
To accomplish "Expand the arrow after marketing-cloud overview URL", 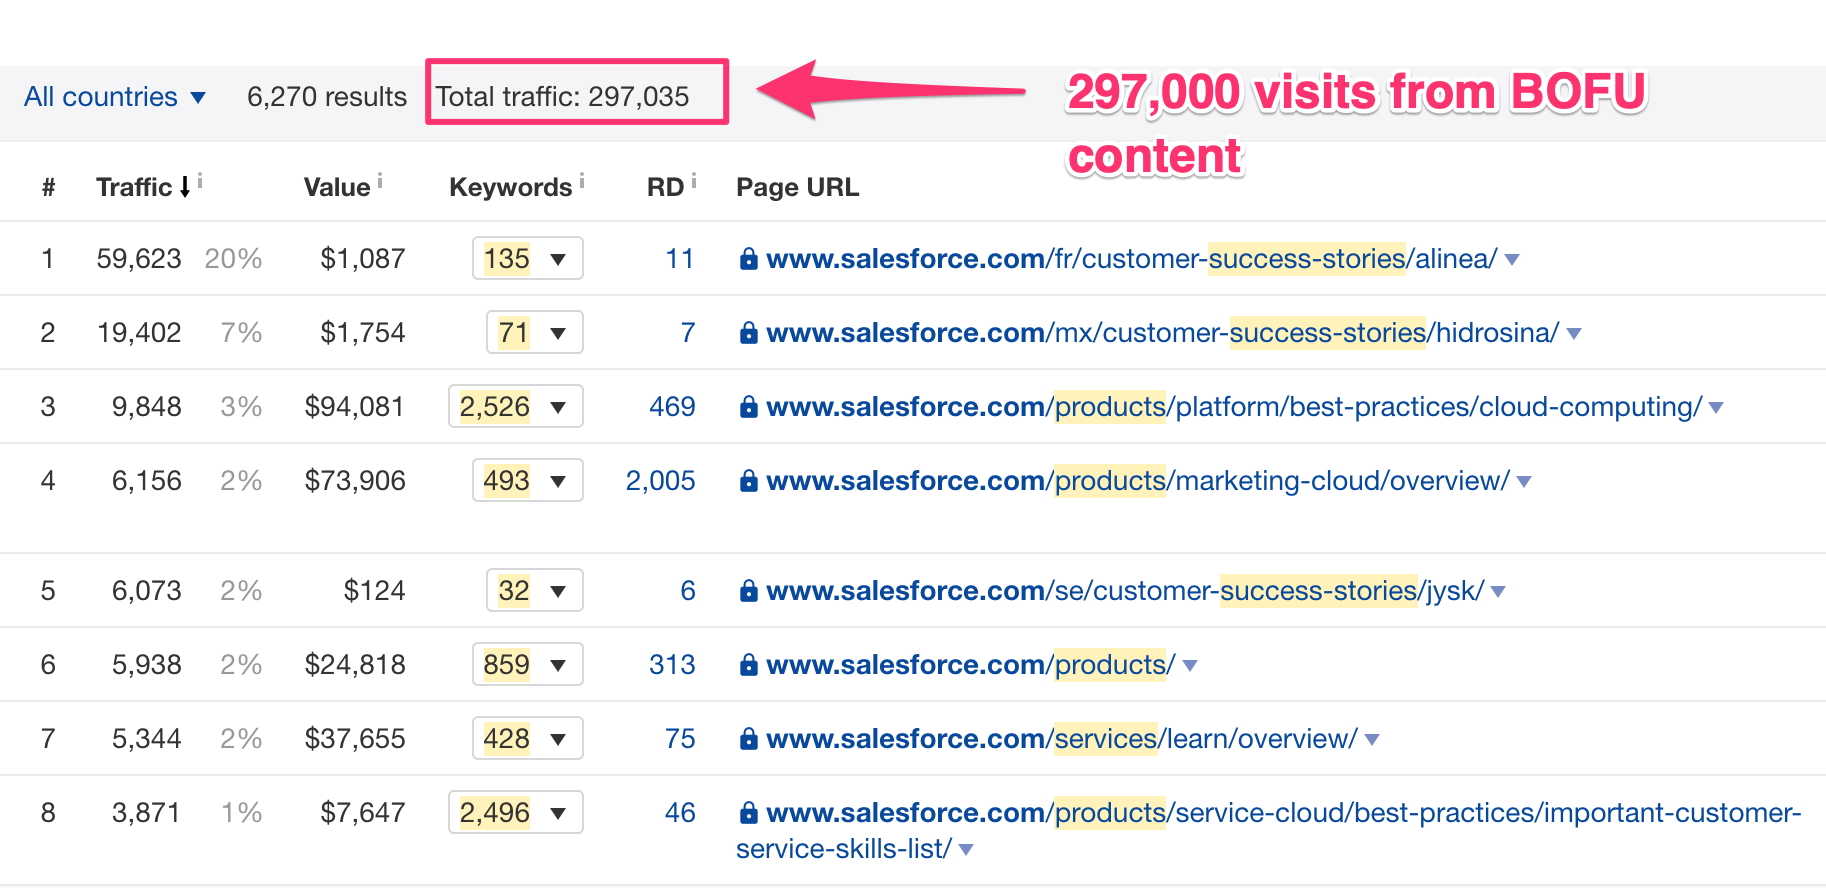I will 1524,482.
